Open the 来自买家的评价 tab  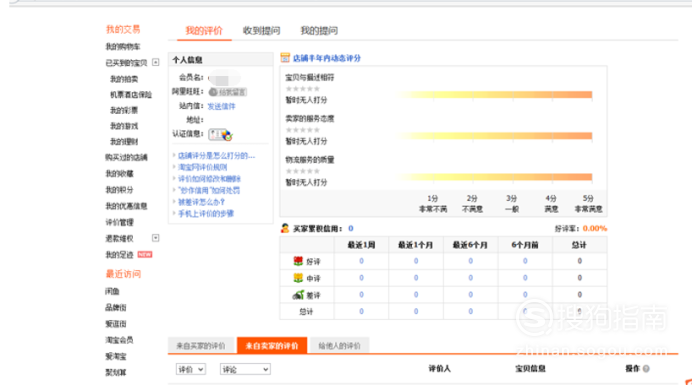201,345
